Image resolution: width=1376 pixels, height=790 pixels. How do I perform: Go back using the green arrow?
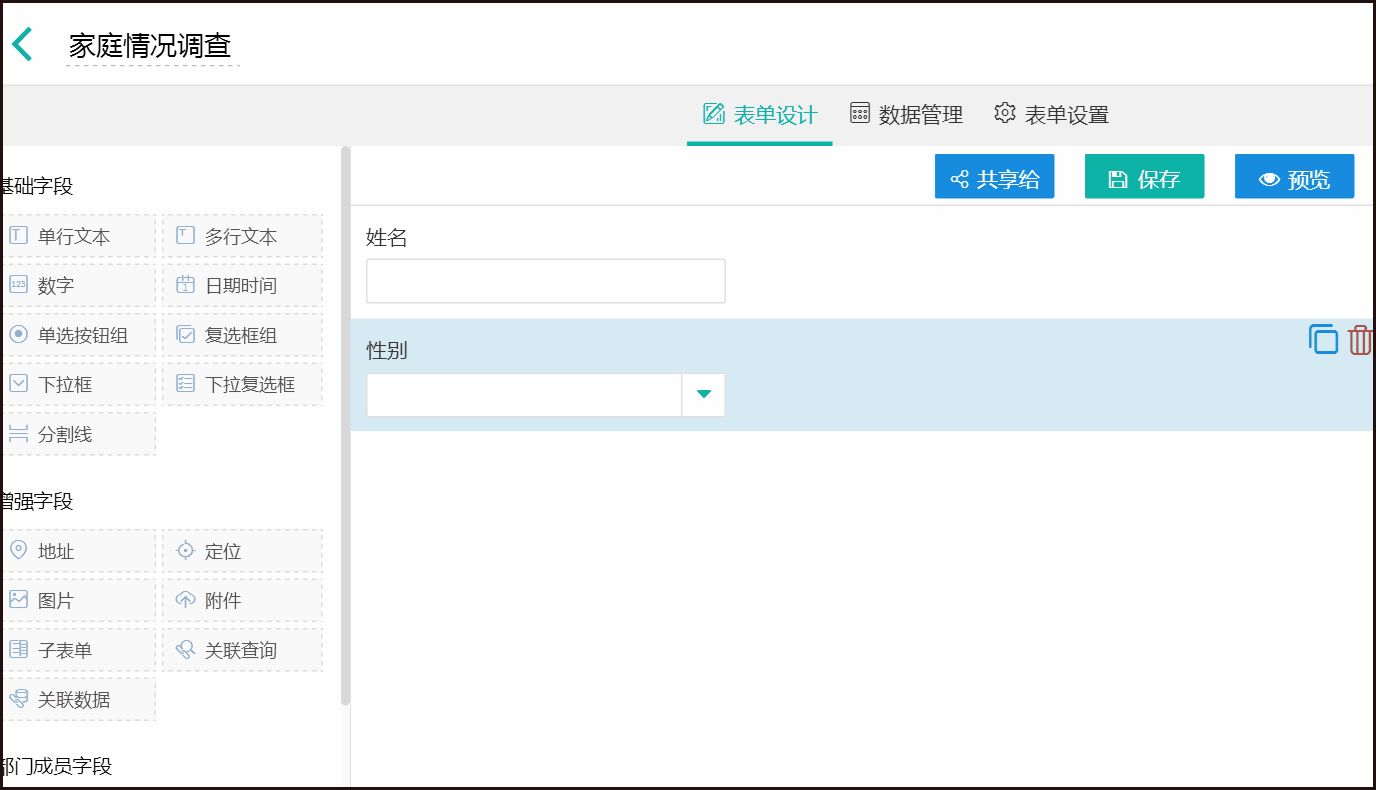22,45
